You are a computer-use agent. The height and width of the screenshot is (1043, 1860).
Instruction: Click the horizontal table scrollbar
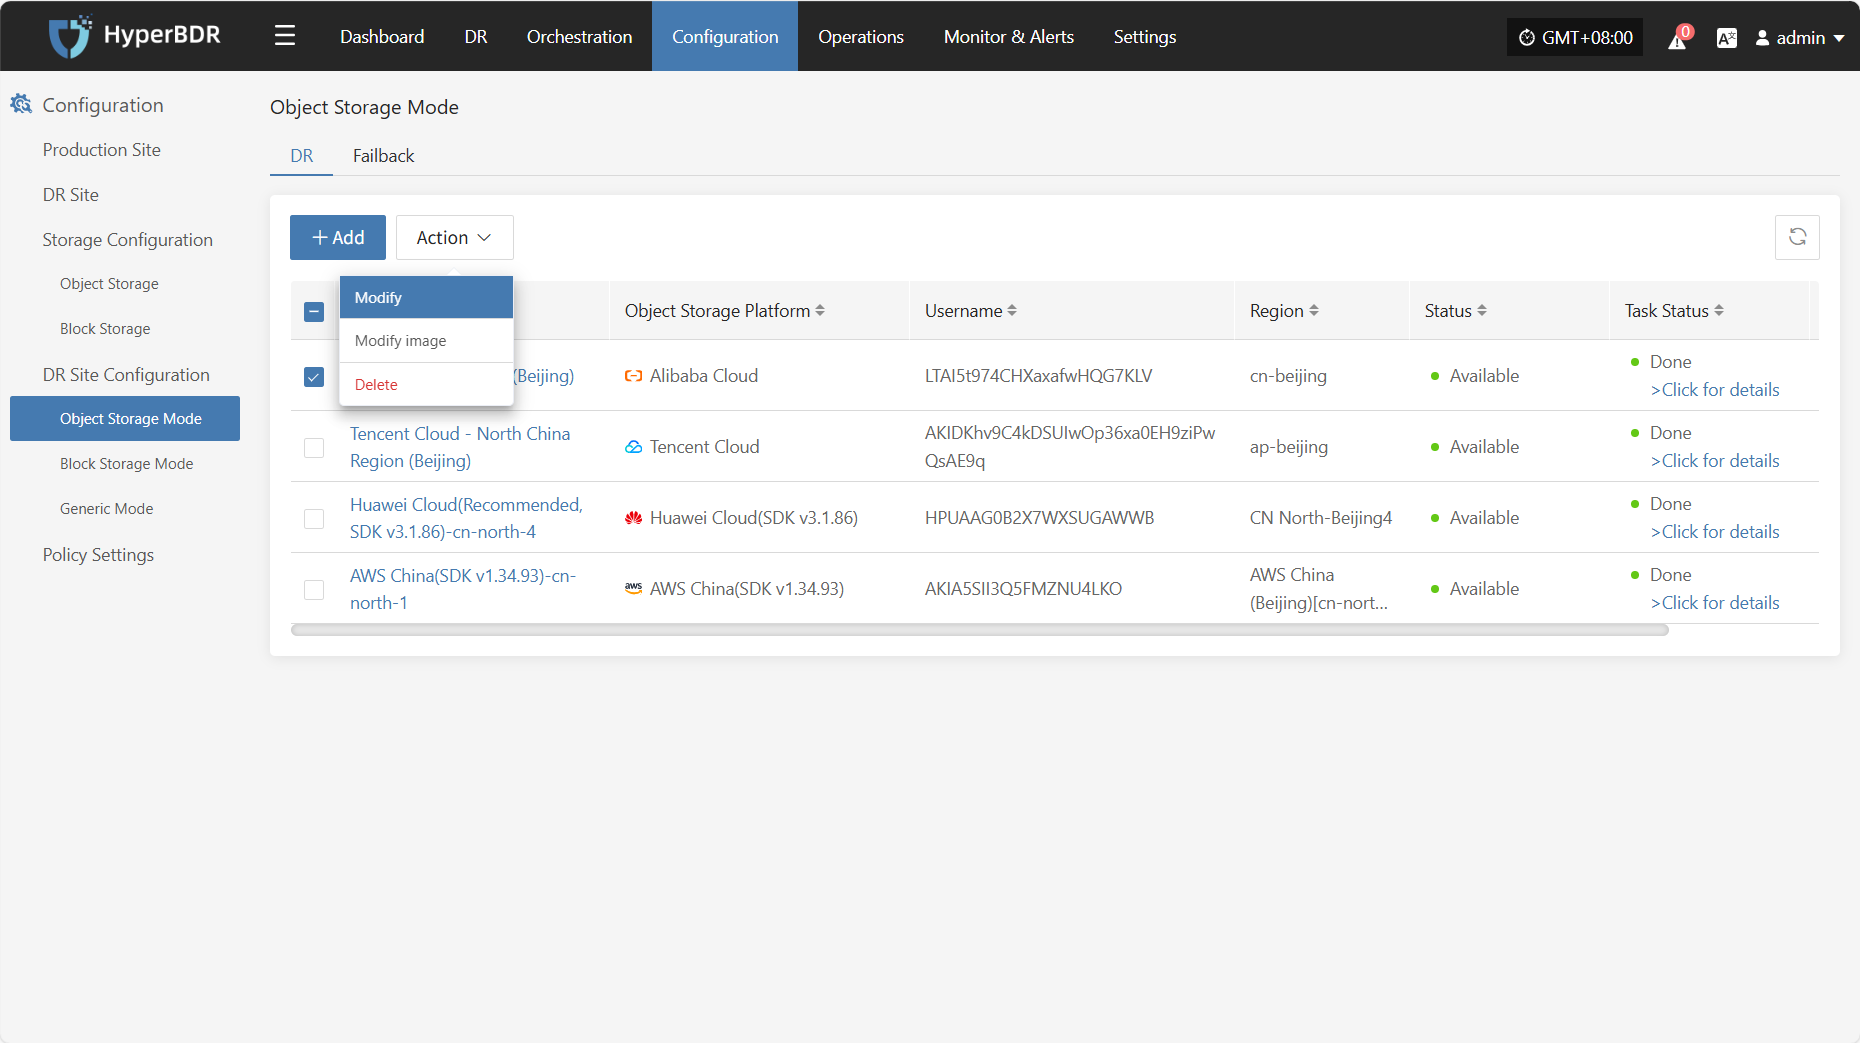click(980, 630)
